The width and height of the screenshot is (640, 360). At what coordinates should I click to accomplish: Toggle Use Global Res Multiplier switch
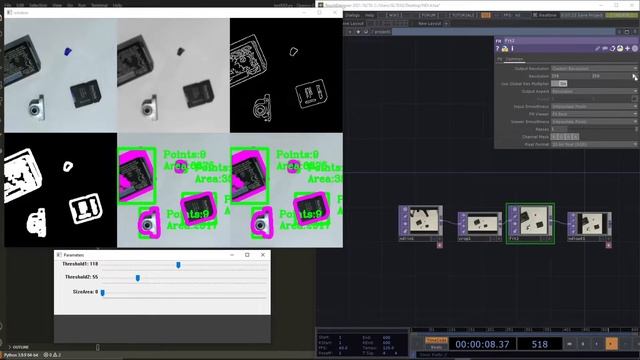click(x=559, y=83)
